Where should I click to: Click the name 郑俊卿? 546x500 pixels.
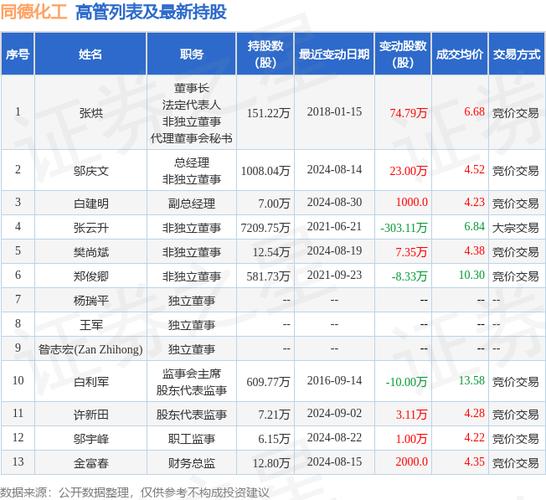click(x=91, y=276)
